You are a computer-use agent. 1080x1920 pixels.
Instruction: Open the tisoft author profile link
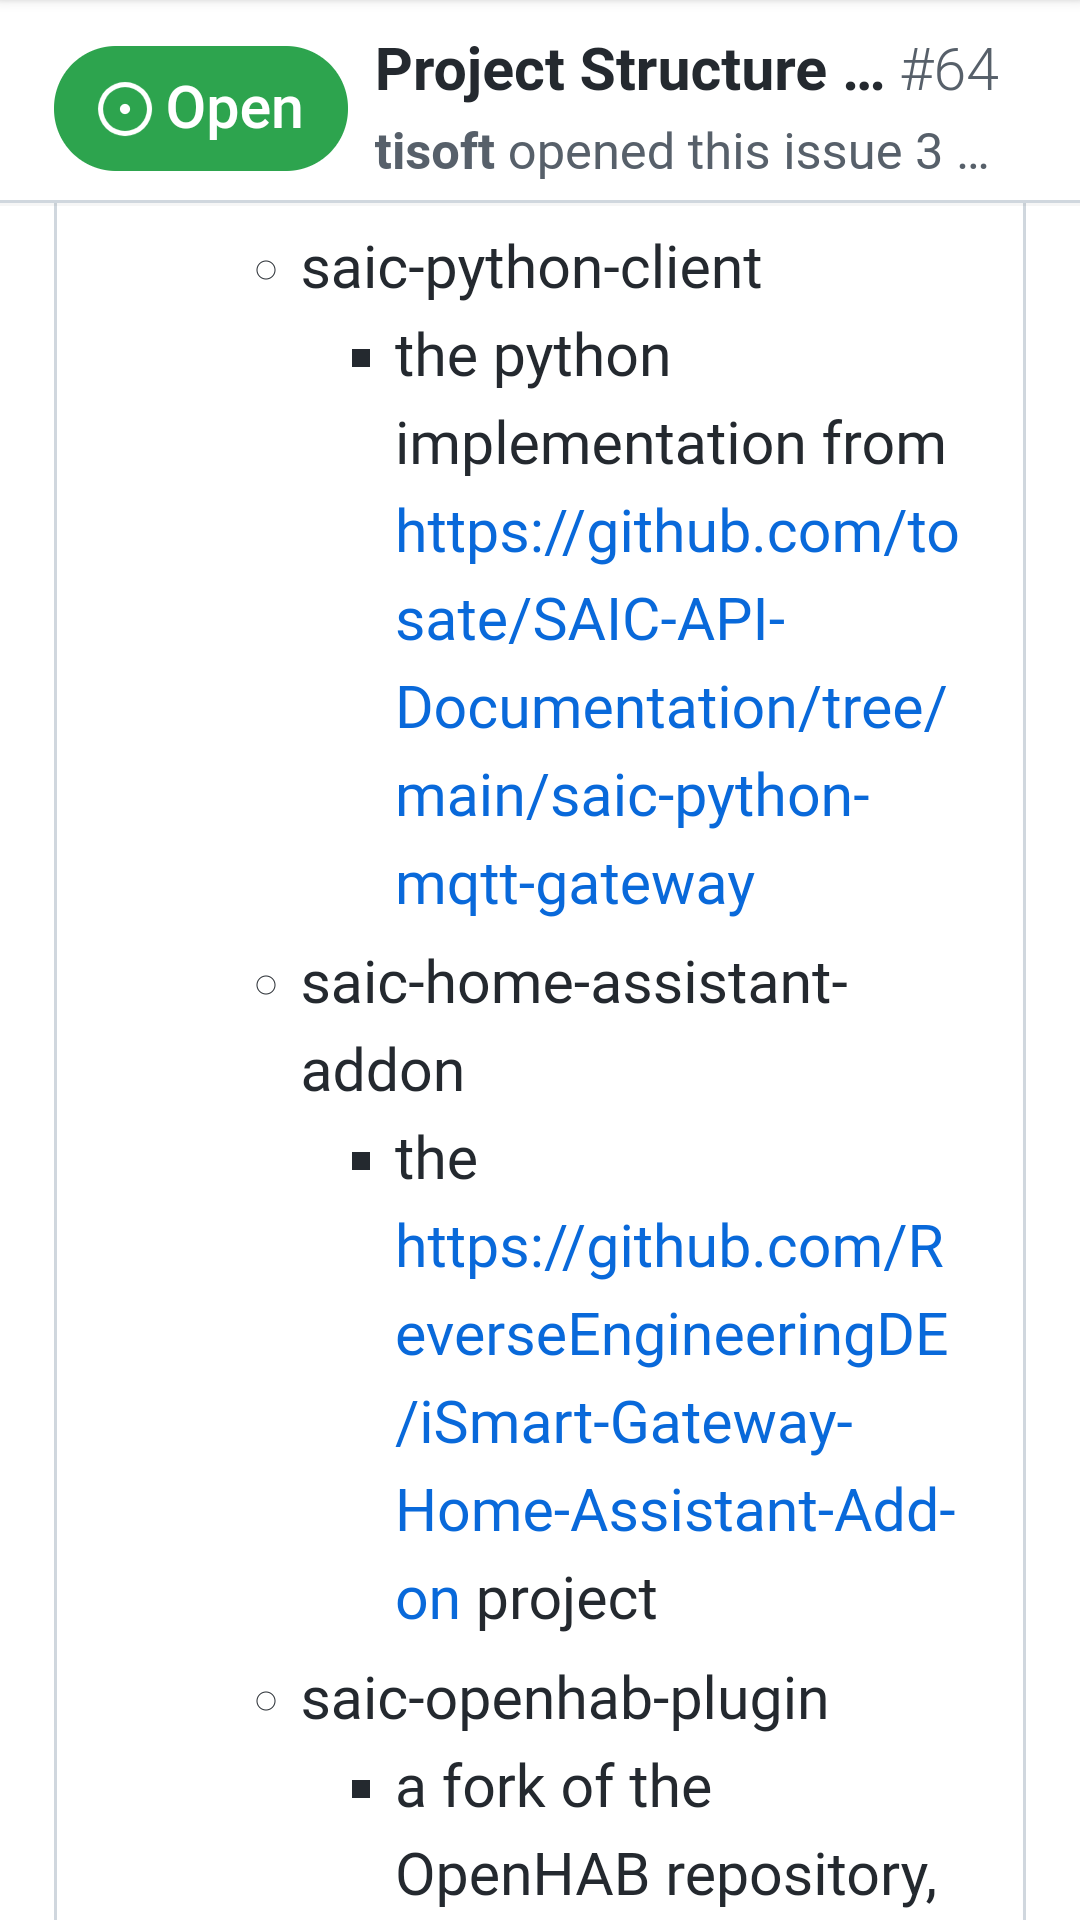click(435, 153)
